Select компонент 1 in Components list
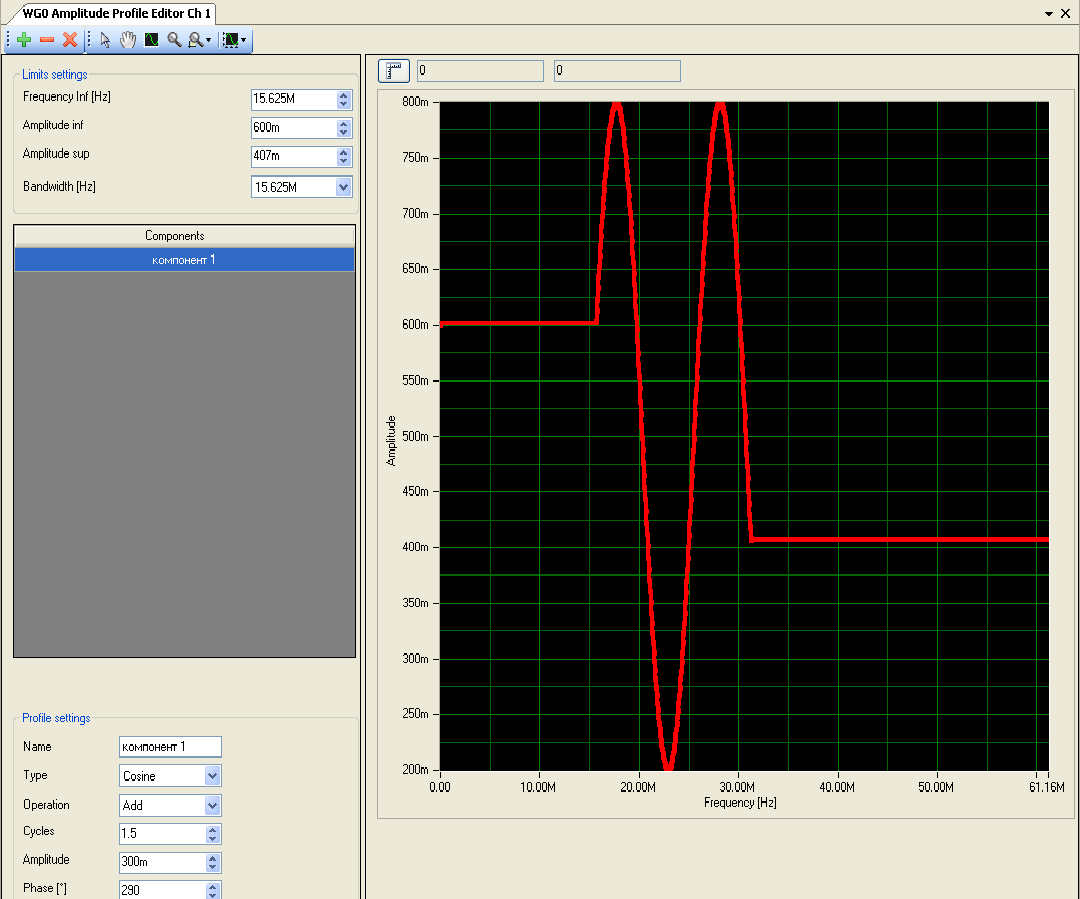This screenshot has width=1080, height=899. click(184, 260)
